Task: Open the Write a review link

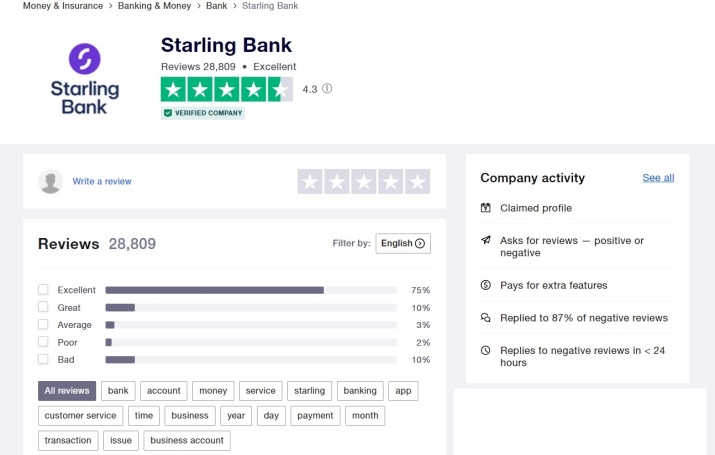Action: (x=102, y=182)
